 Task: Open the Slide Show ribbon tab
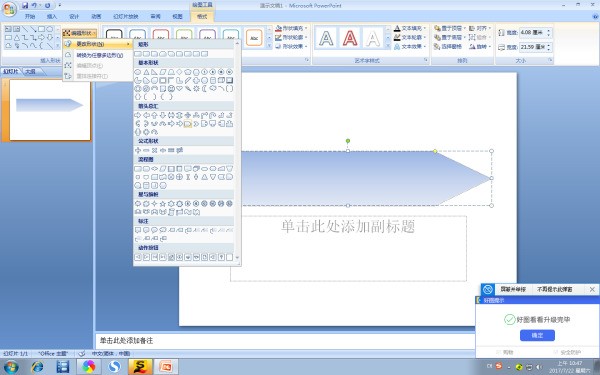[x=126, y=16]
